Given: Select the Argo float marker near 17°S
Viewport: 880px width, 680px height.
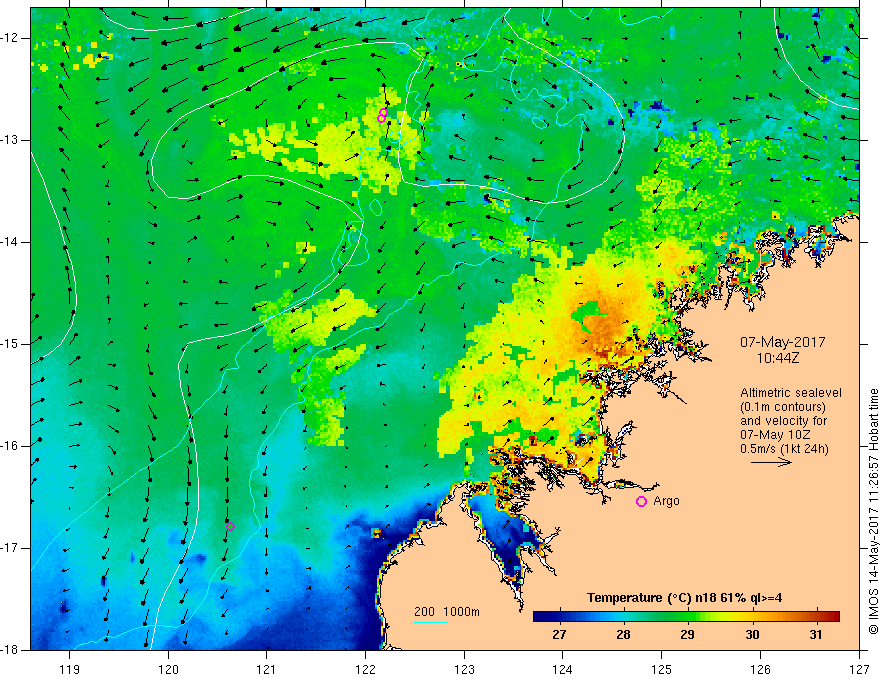Looking at the screenshot, I should 230,526.
